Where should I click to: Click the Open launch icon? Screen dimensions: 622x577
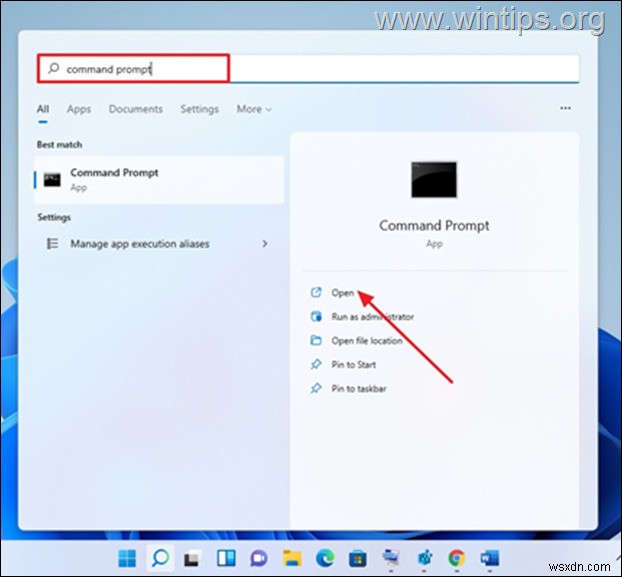pyautogui.click(x=316, y=293)
